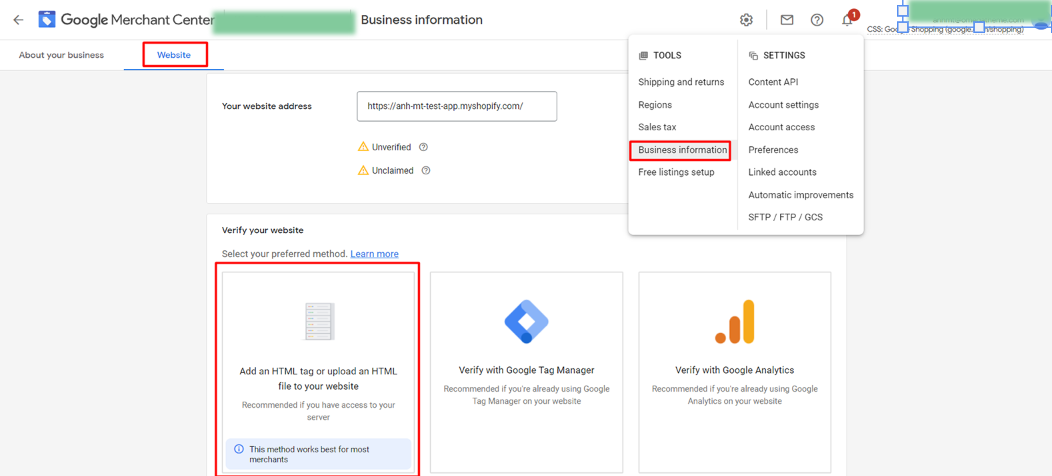This screenshot has height=476, width=1052.
Task: Choose the Add an HTML tag method card
Action: pyautogui.click(x=319, y=372)
